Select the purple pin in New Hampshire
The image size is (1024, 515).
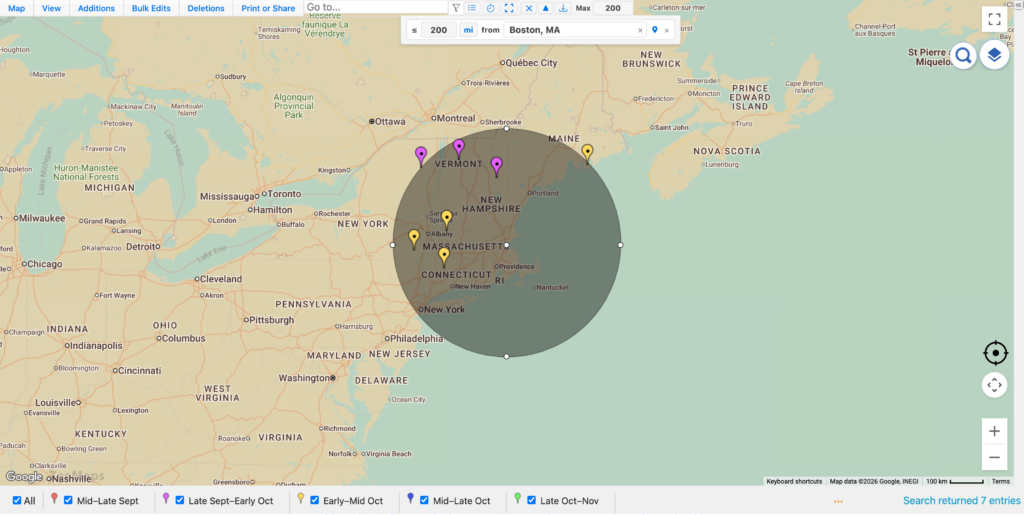[x=496, y=166]
